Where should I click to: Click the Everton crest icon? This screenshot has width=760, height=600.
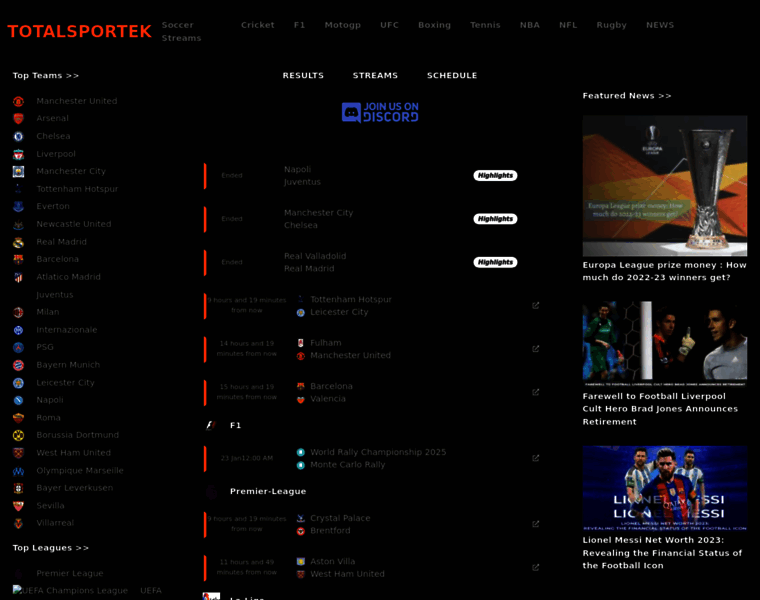point(18,206)
